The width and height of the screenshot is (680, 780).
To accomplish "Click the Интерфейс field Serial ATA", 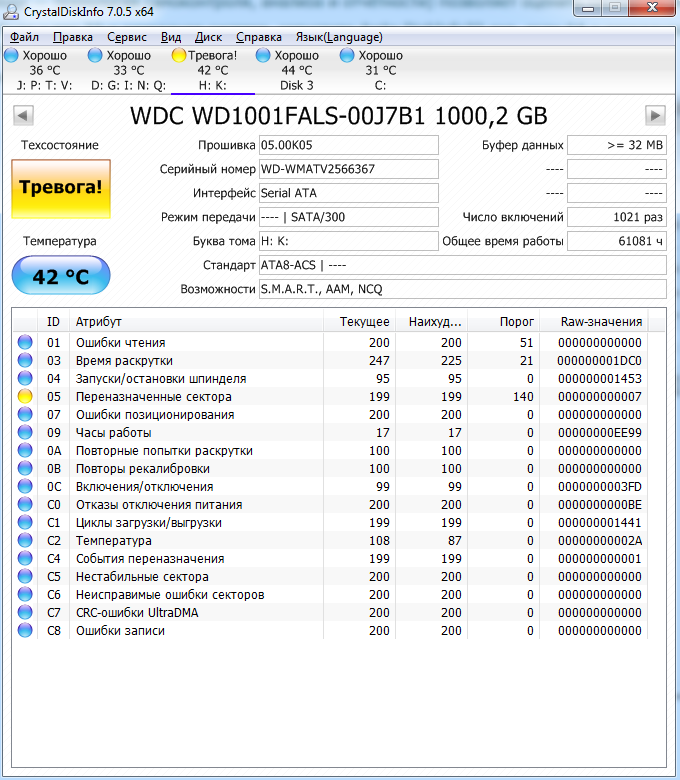I will [349, 193].
